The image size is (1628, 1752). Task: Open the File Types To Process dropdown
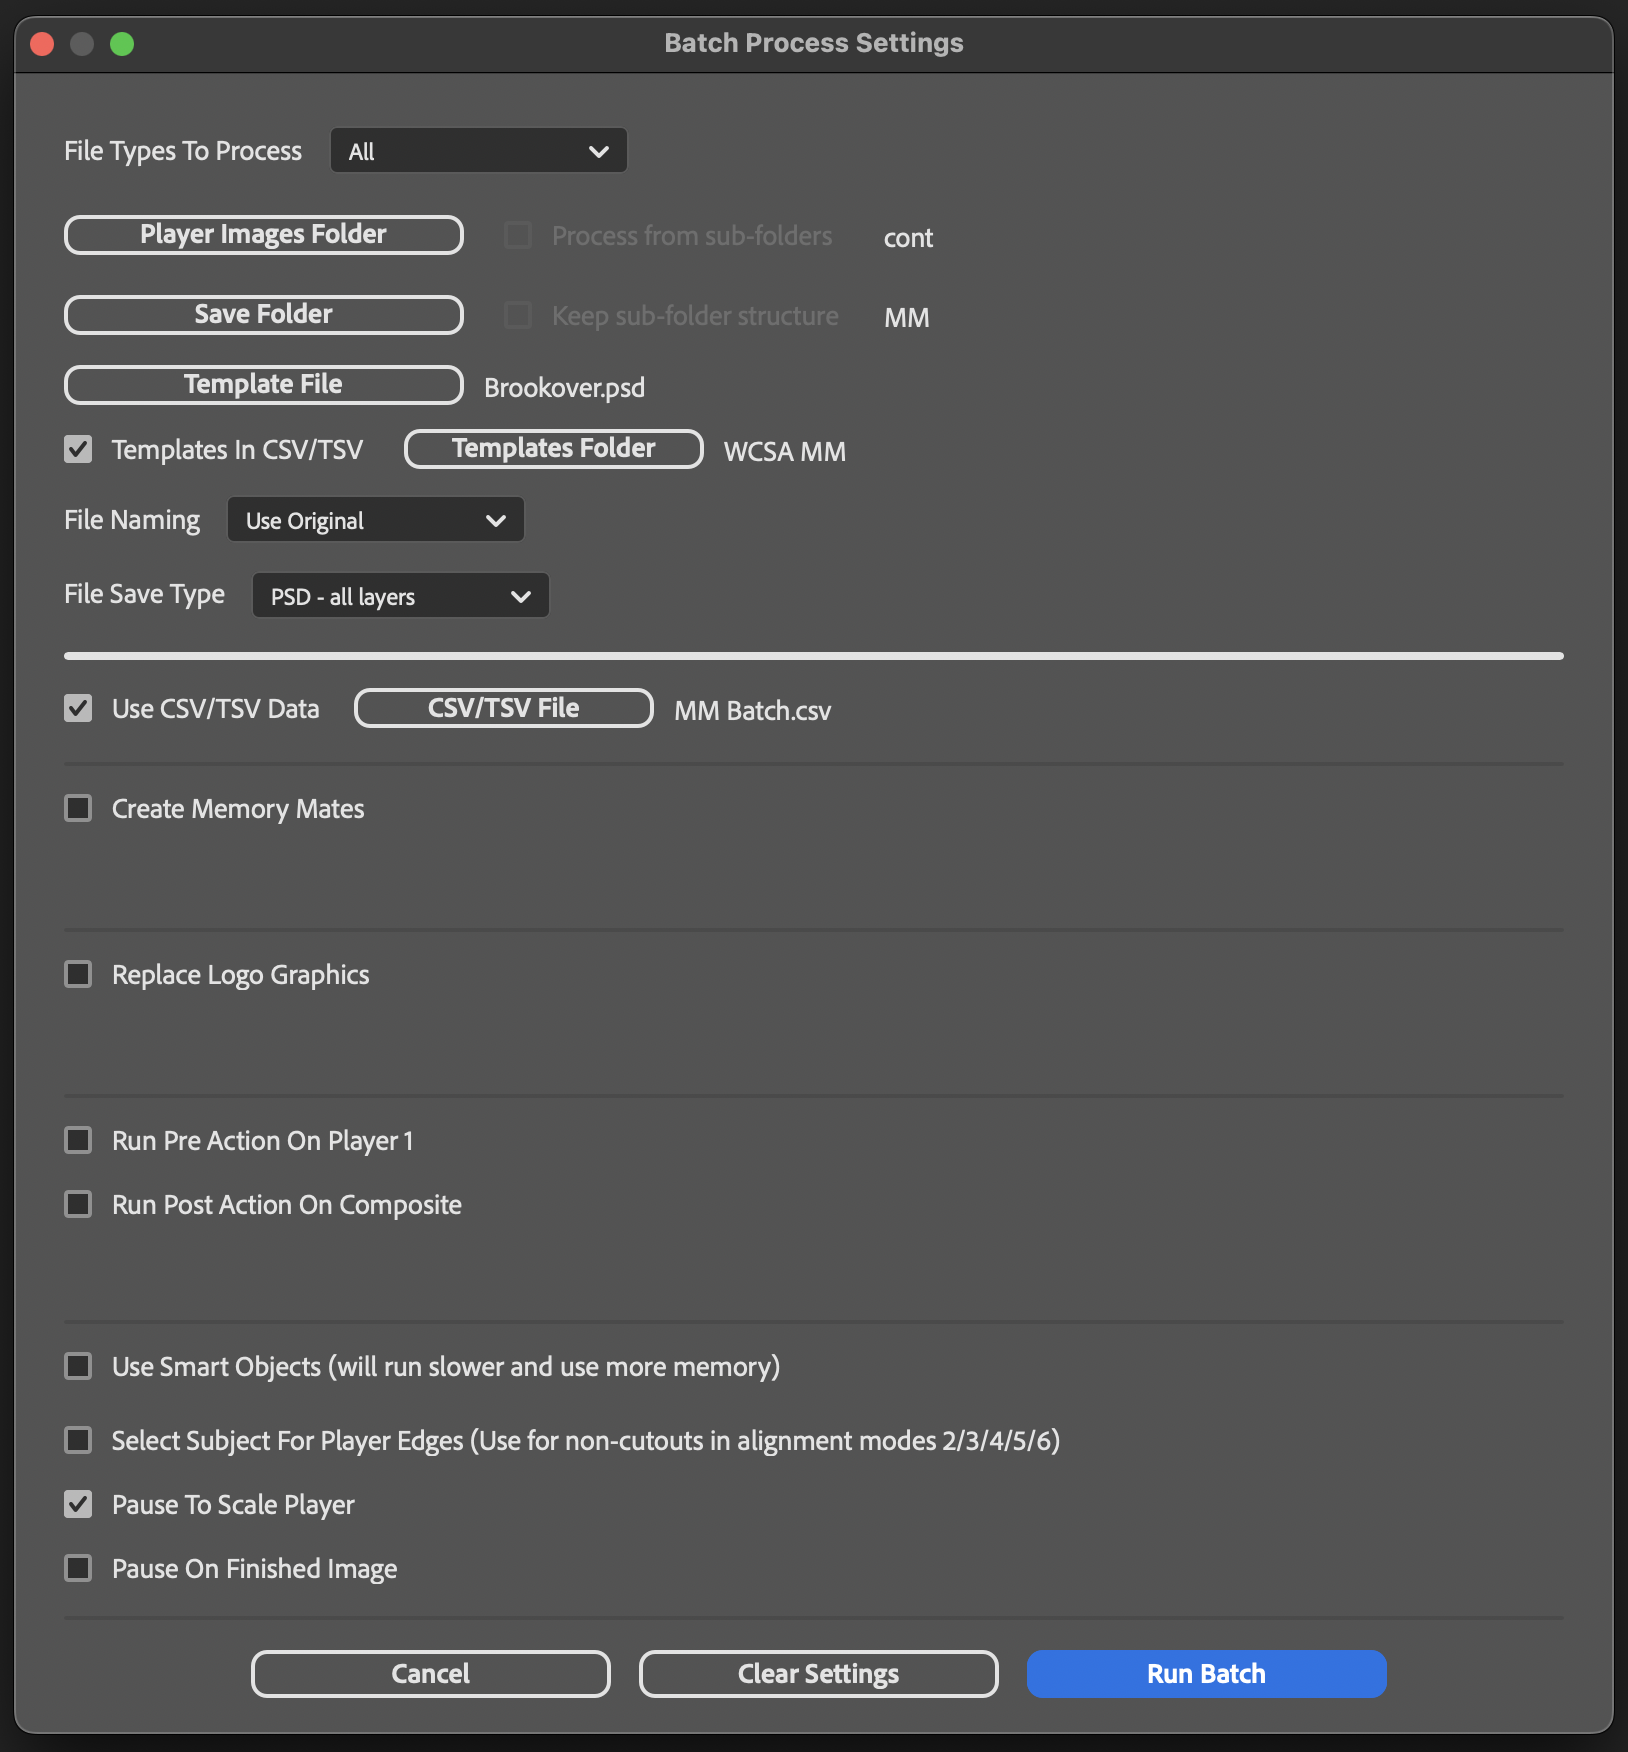478,151
